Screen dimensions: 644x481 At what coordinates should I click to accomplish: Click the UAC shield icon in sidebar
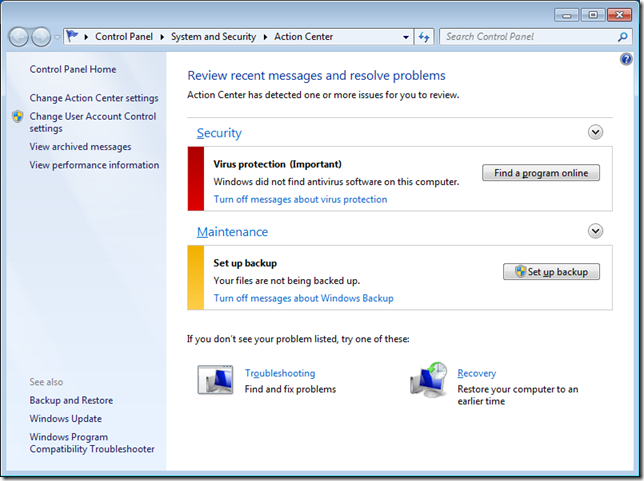(x=18, y=116)
